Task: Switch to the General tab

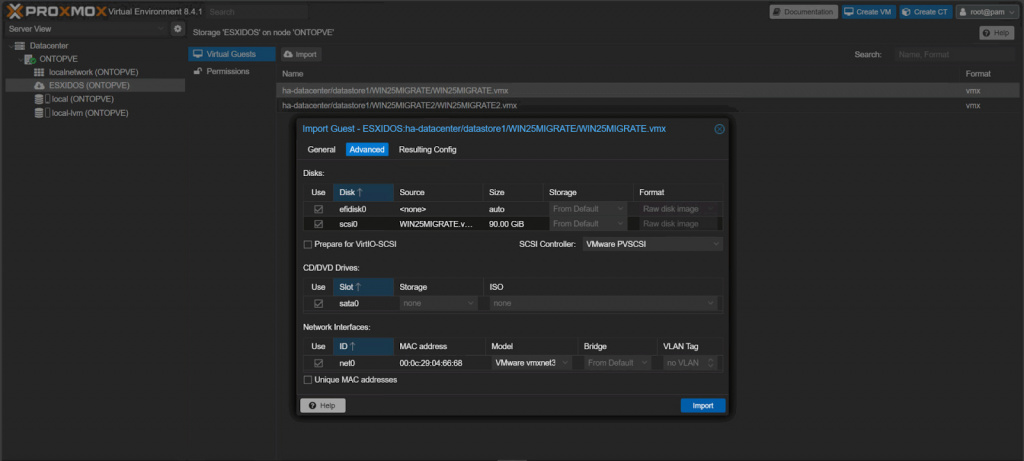Action: click(x=321, y=150)
